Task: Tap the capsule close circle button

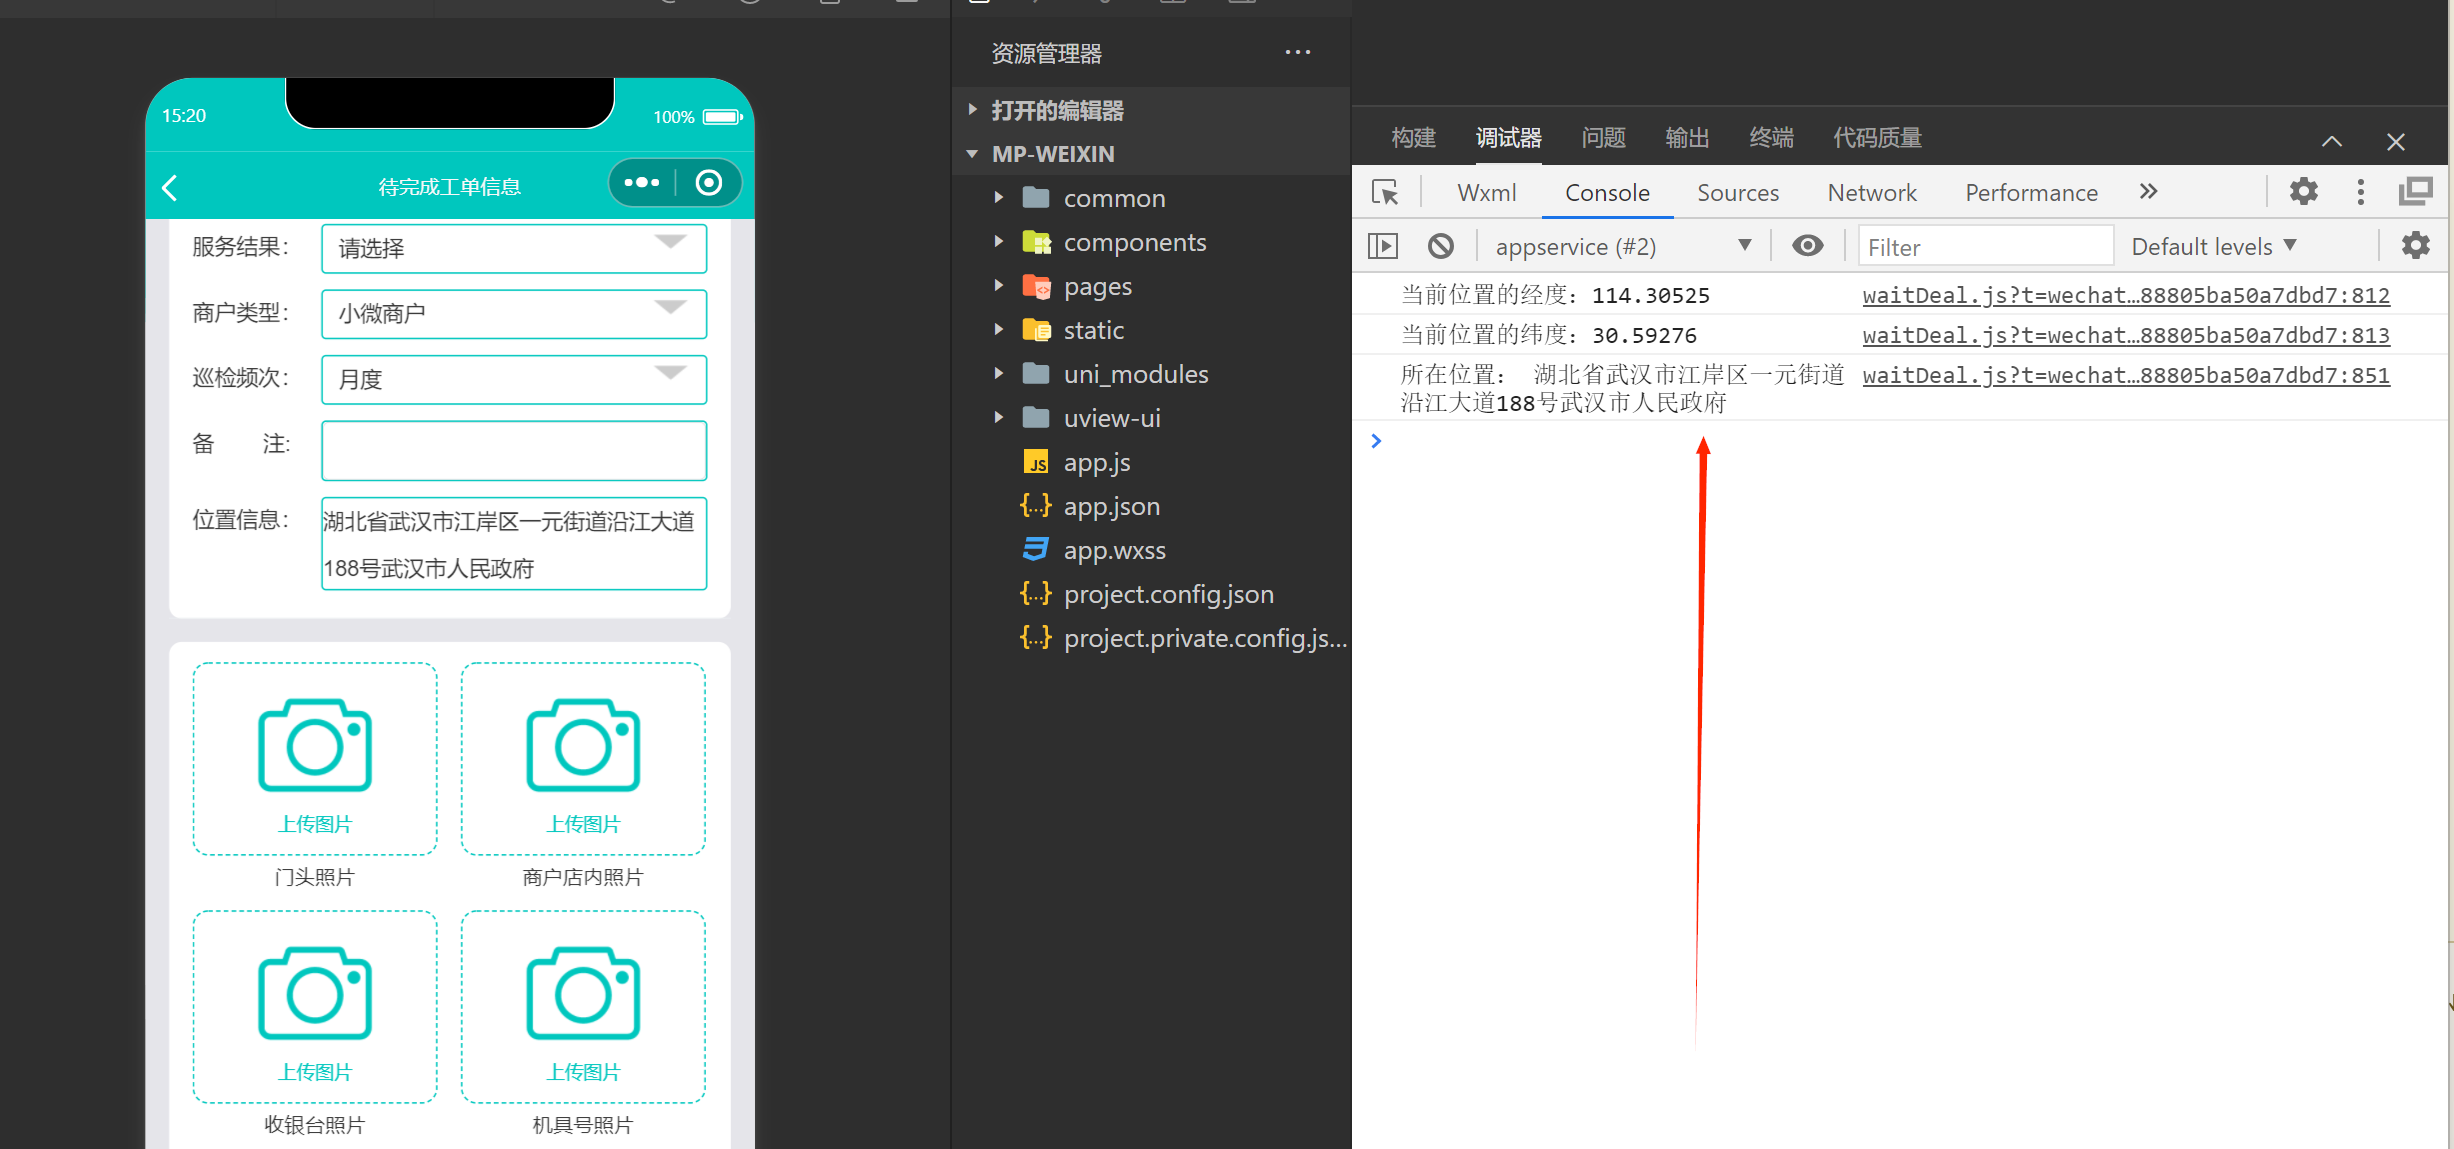Action: [x=709, y=183]
